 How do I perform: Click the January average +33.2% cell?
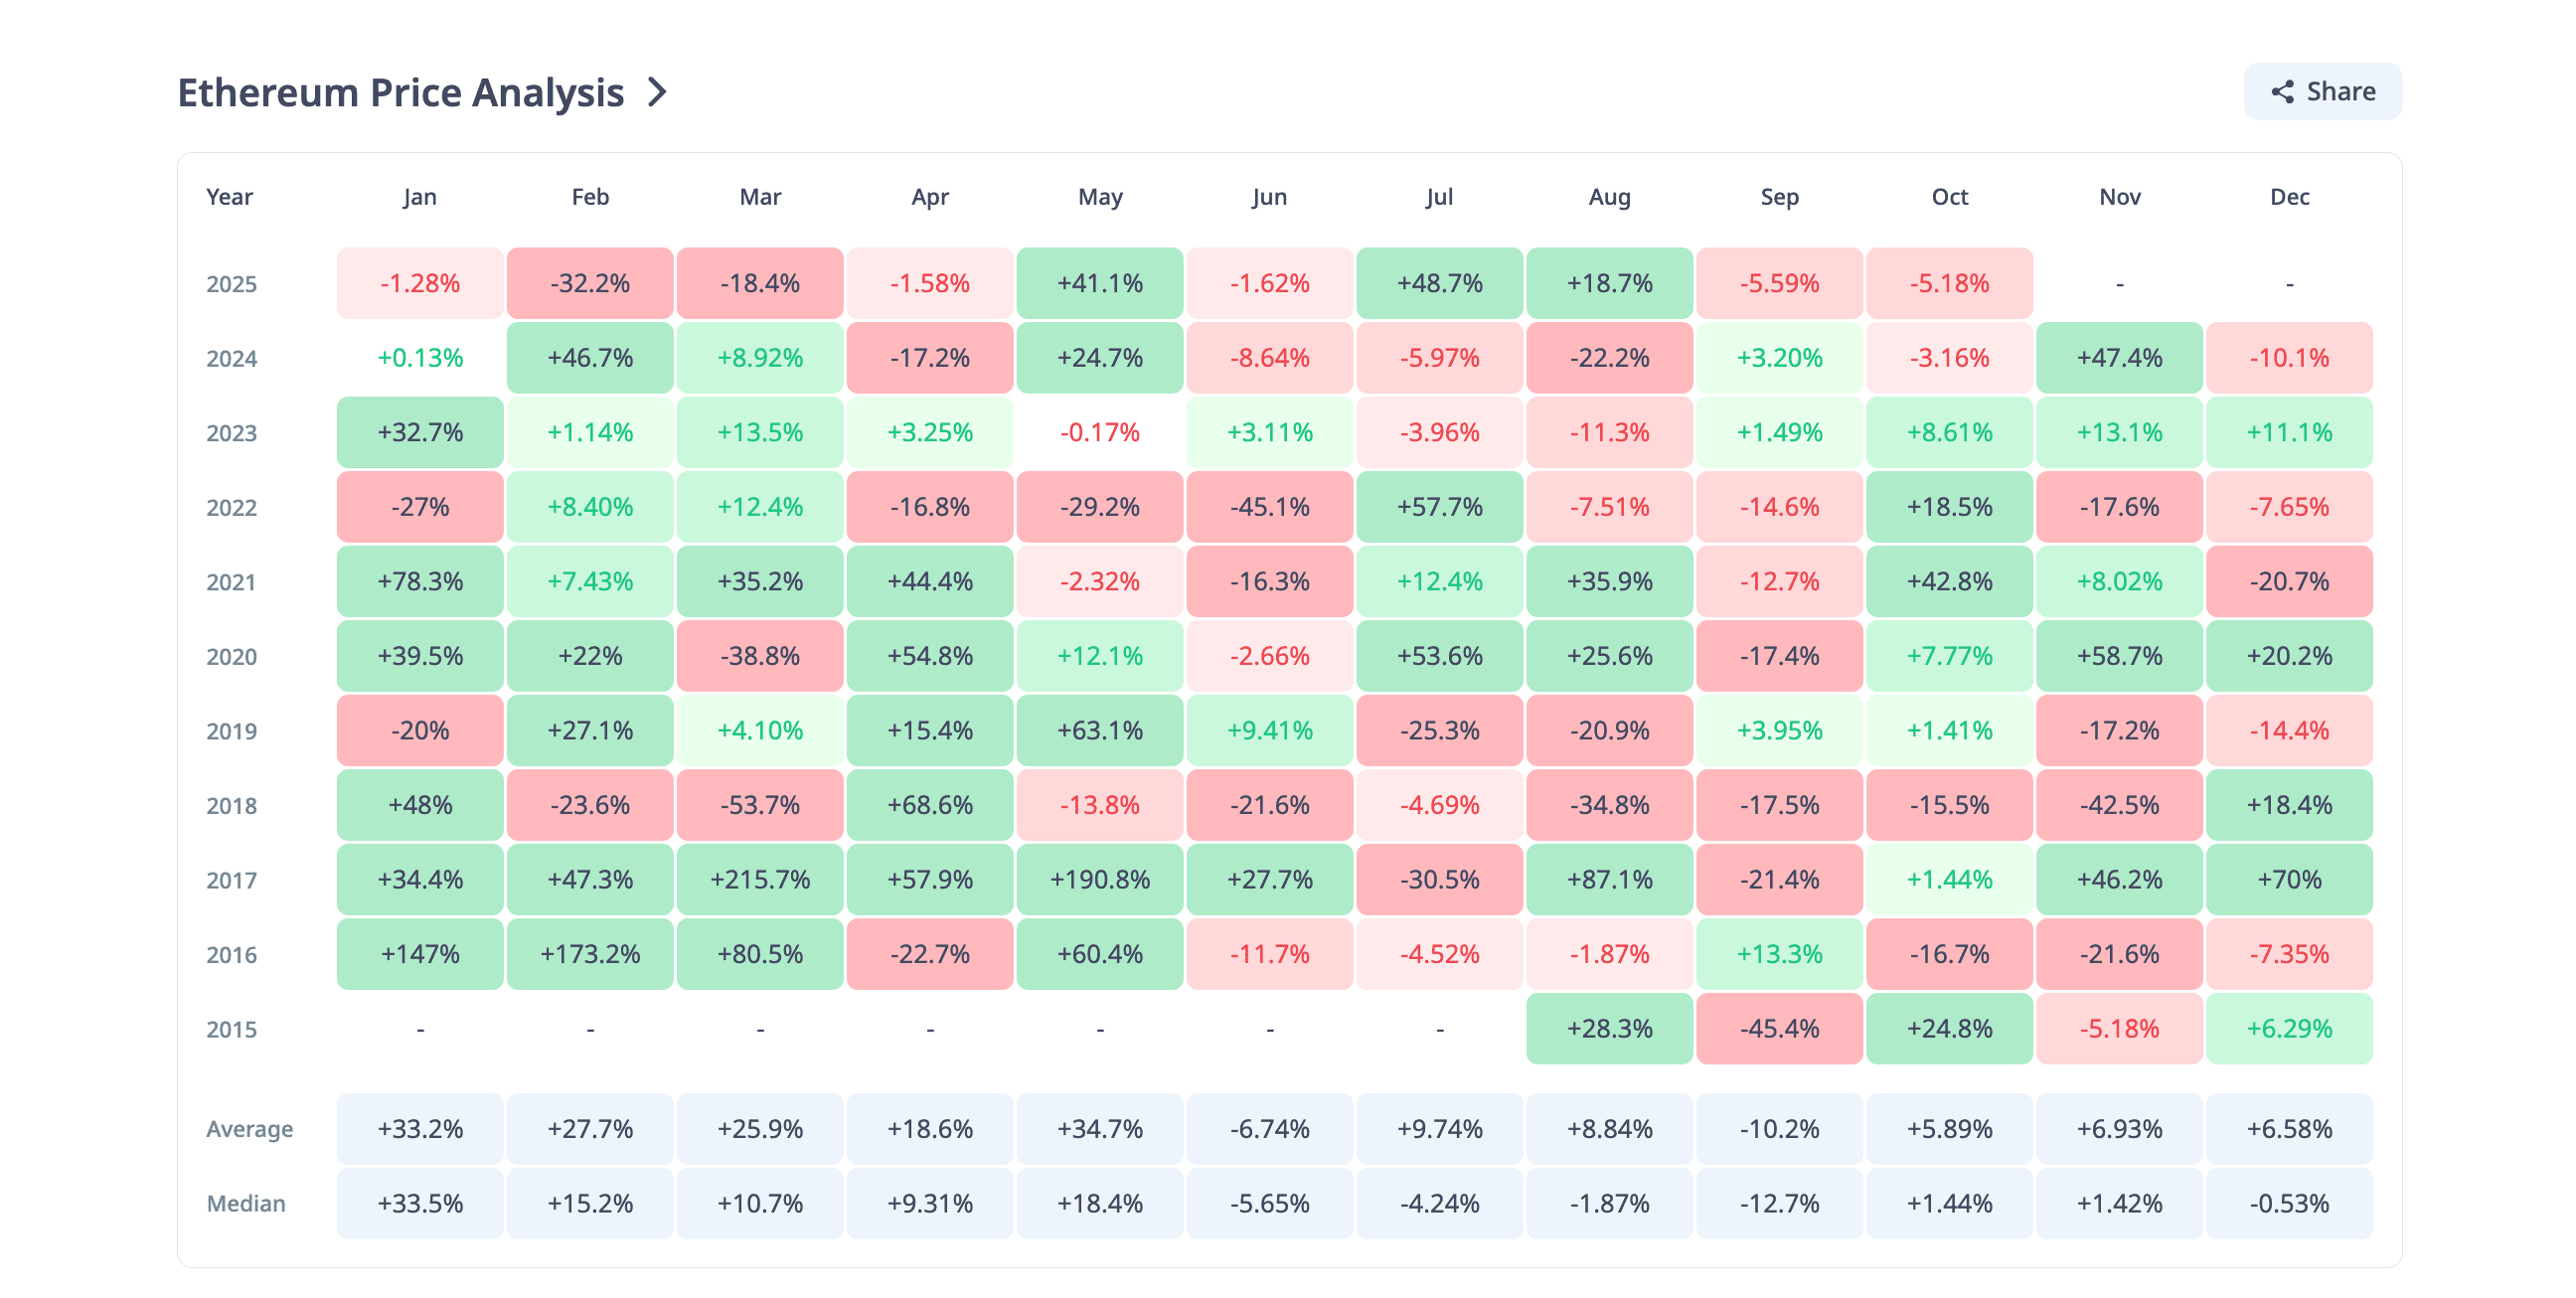[x=420, y=1129]
